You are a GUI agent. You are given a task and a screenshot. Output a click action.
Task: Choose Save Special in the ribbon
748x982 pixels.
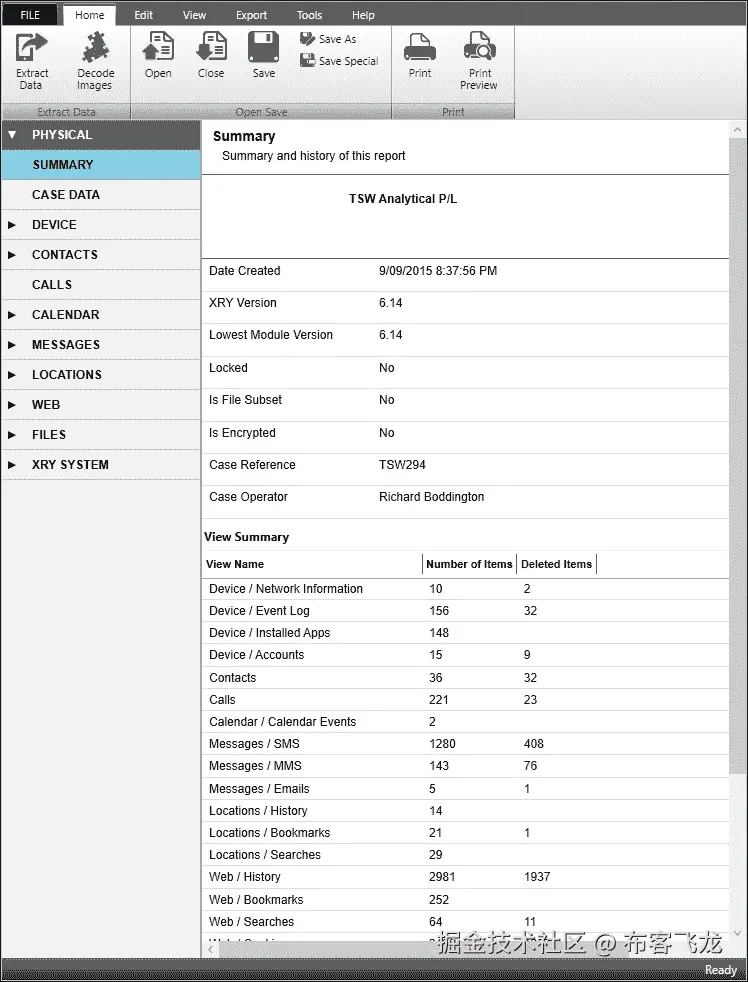click(x=339, y=61)
